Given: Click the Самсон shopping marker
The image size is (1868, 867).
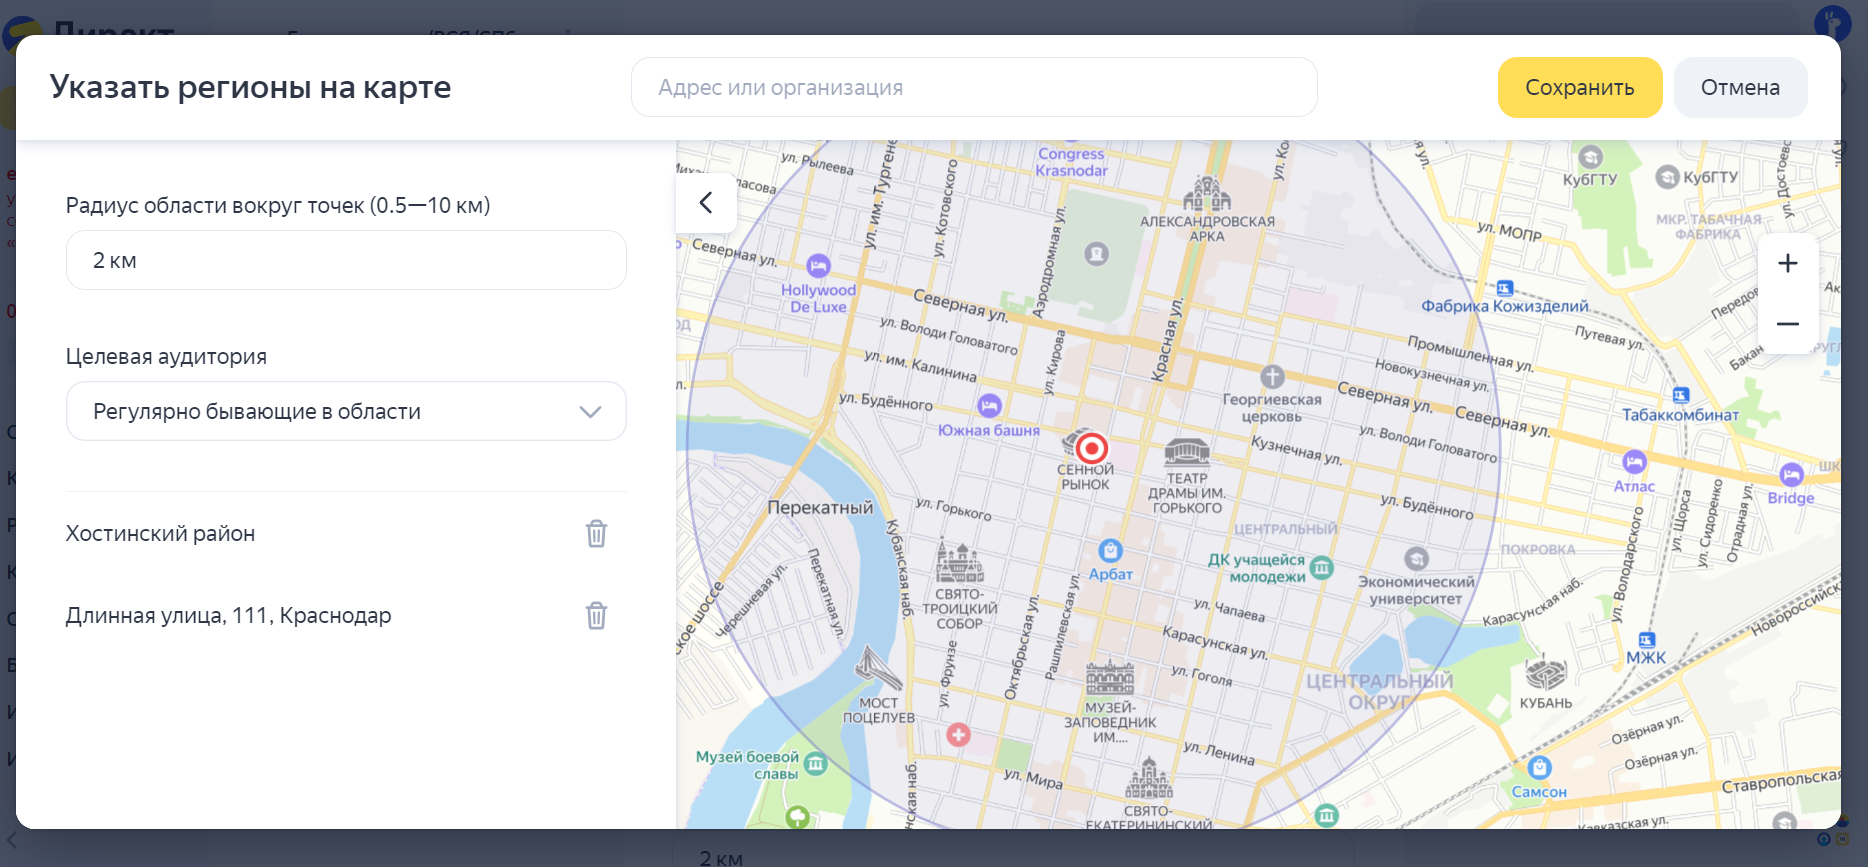Looking at the screenshot, I should (x=1539, y=768).
